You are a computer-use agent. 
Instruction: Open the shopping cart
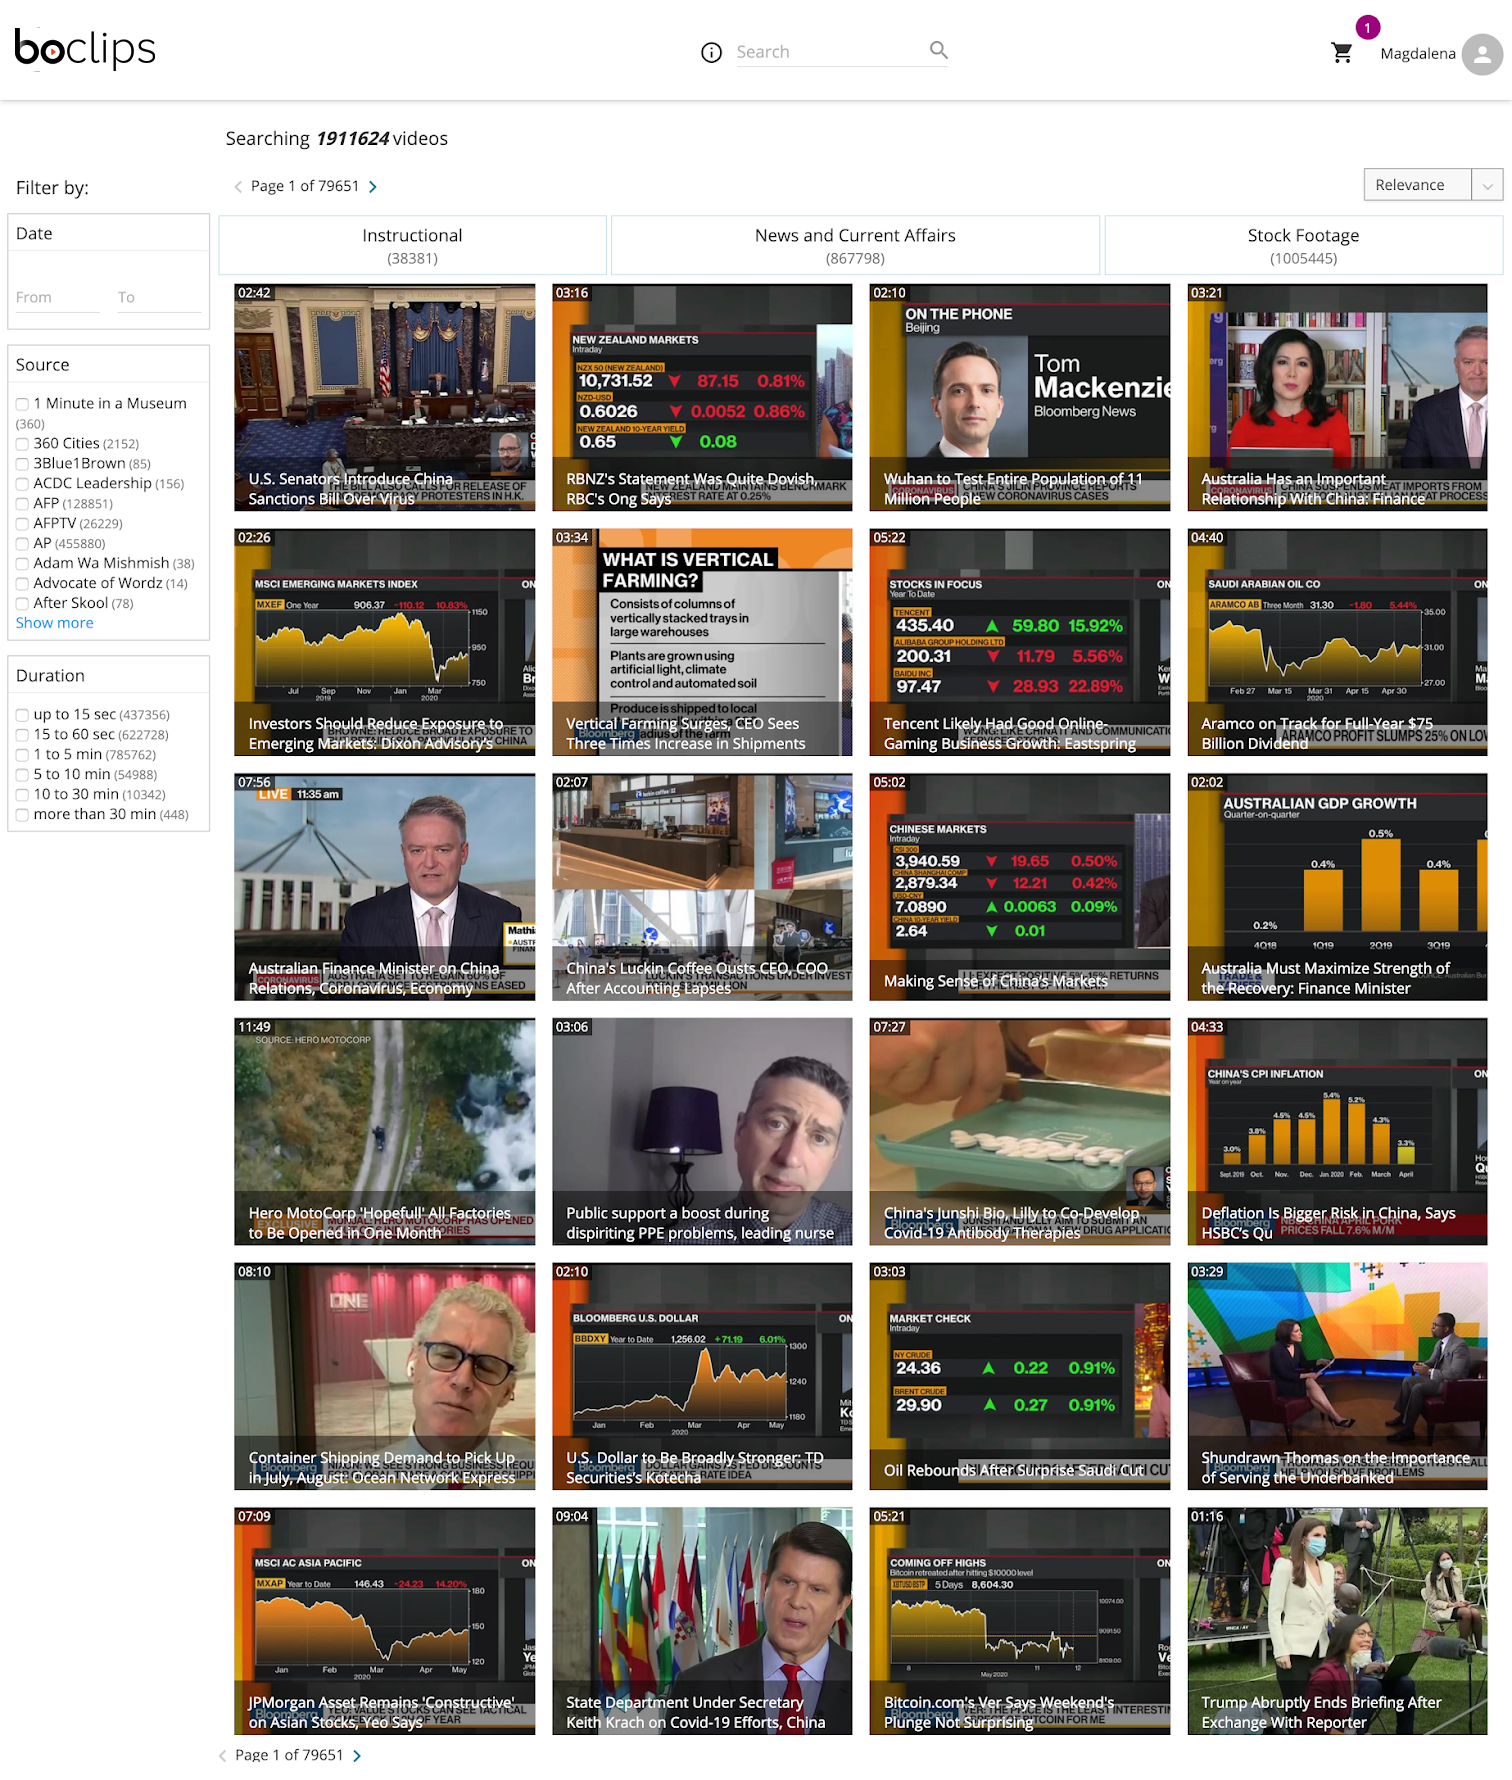[x=1342, y=53]
